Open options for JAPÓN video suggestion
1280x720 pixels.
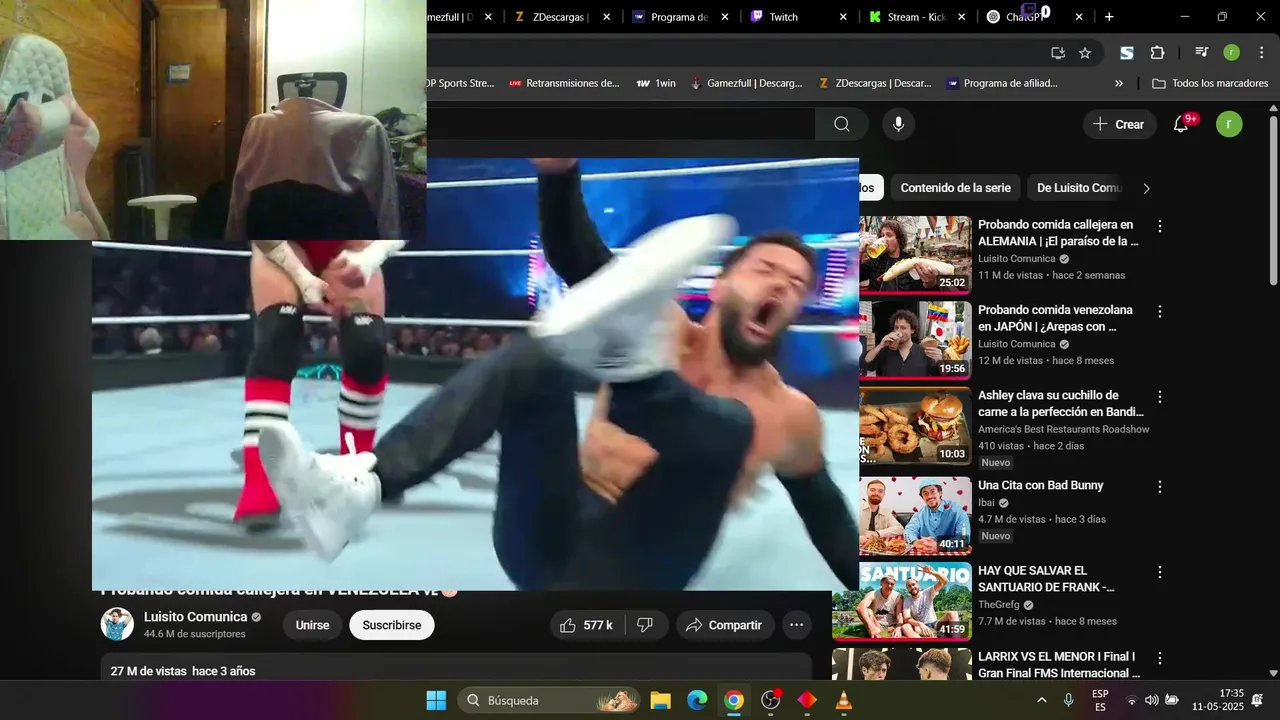(1160, 312)
